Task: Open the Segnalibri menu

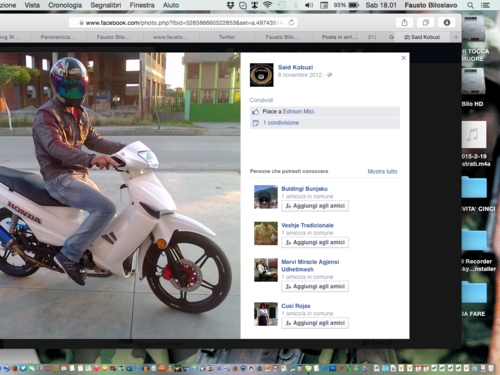Action: 106,5
